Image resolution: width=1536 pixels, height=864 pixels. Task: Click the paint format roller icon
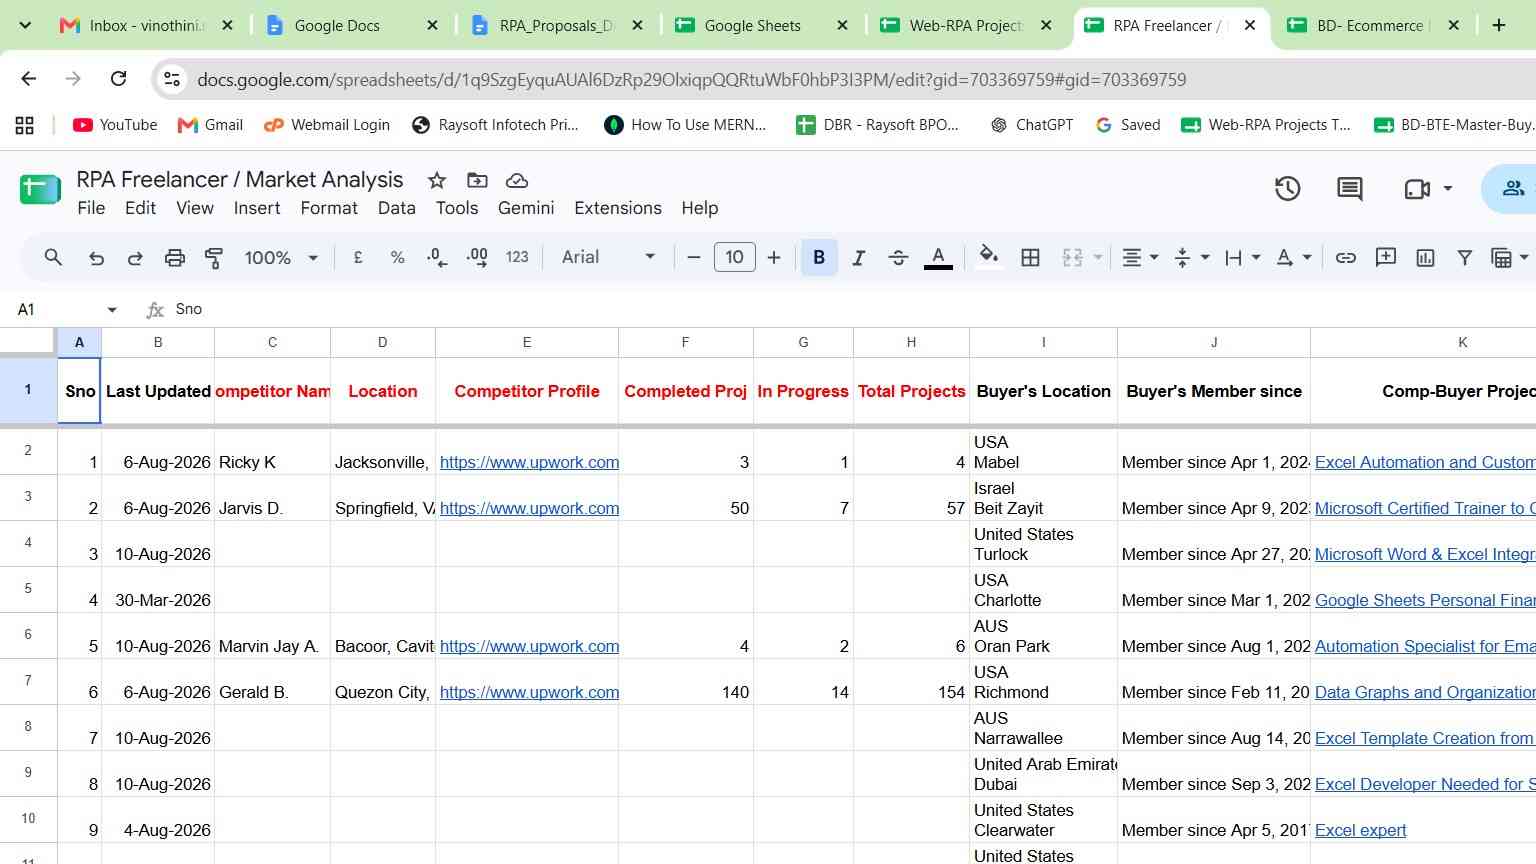(x=214, y=258)
